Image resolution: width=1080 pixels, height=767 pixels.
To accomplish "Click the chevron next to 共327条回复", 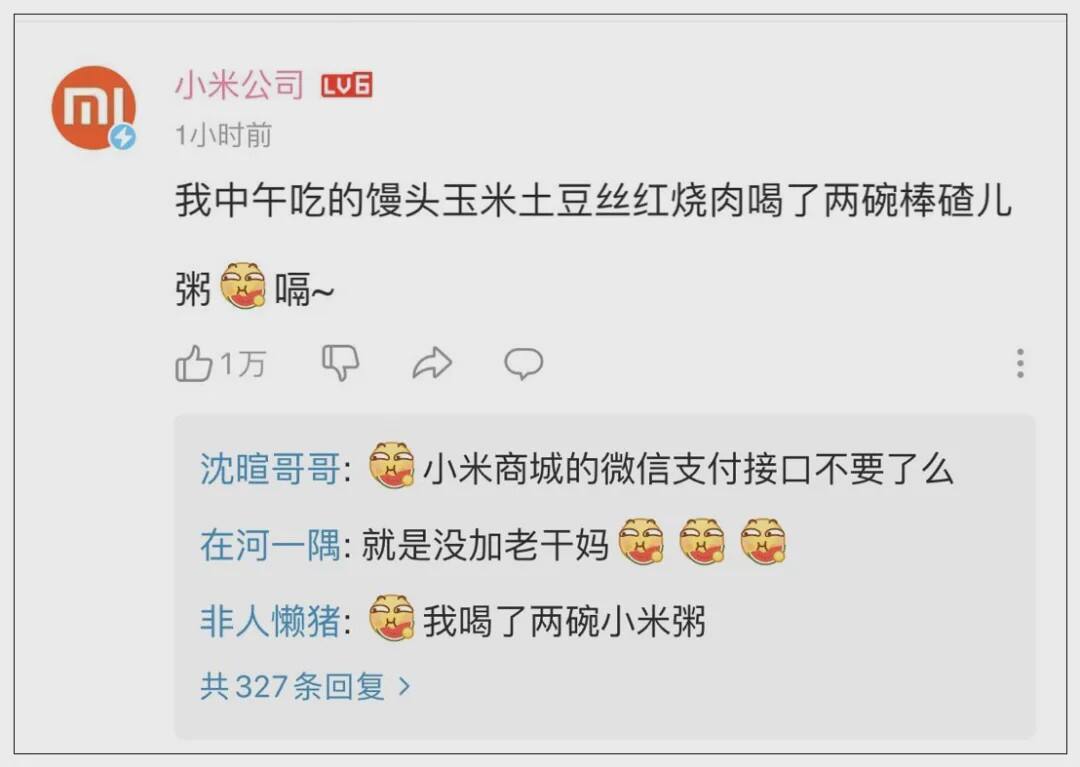I will 405,686.
